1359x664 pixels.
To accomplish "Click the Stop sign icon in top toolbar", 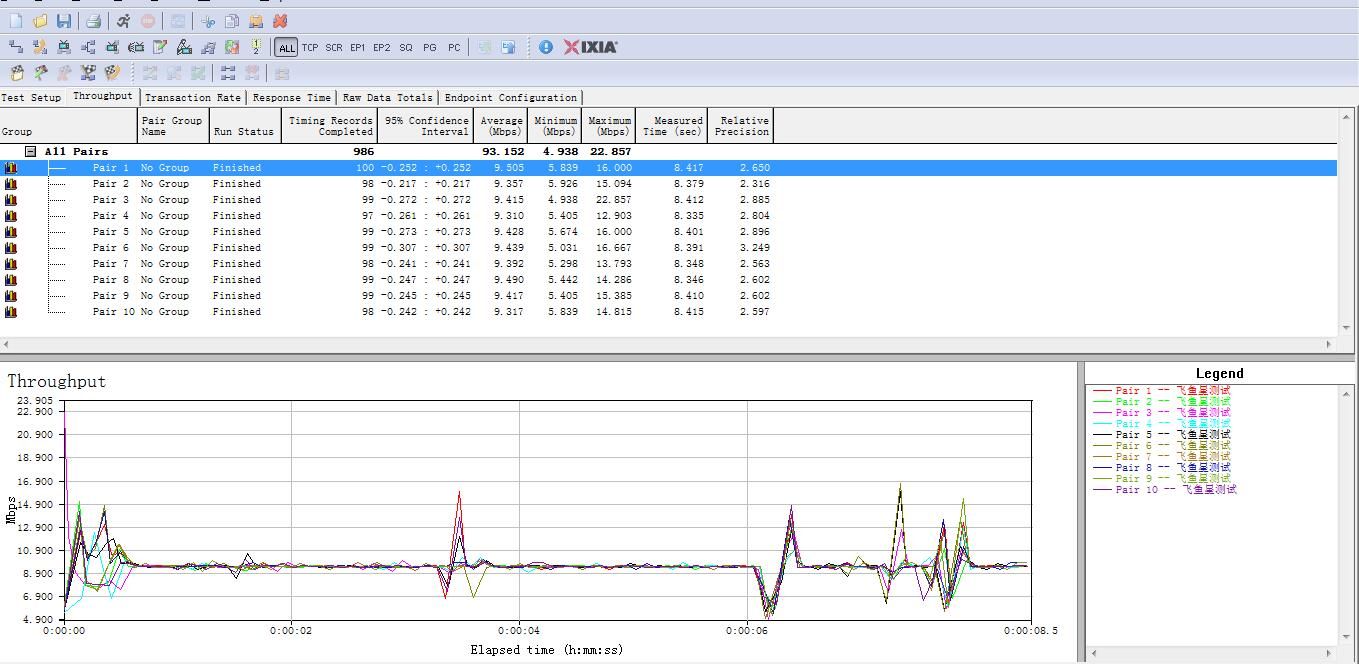I will click(x=147, y=20).
